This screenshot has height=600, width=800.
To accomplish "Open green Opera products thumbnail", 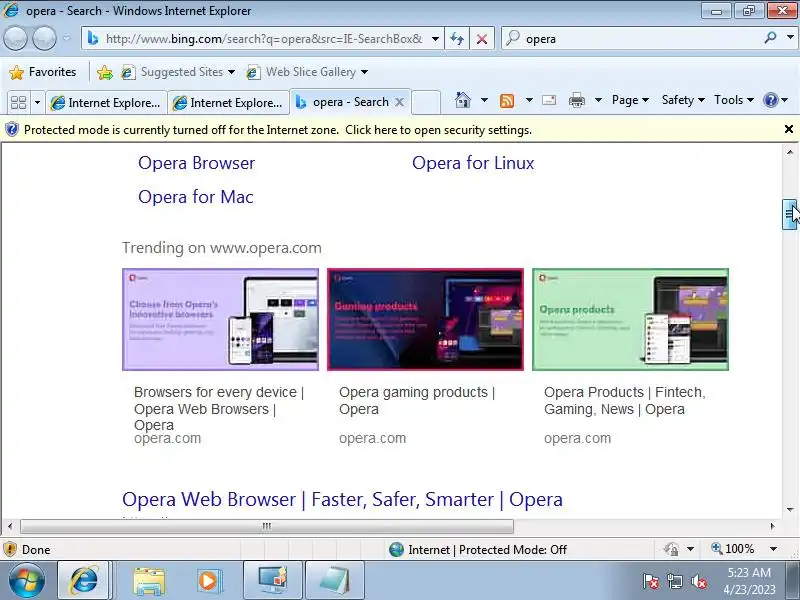I will (x=631, y=319).
